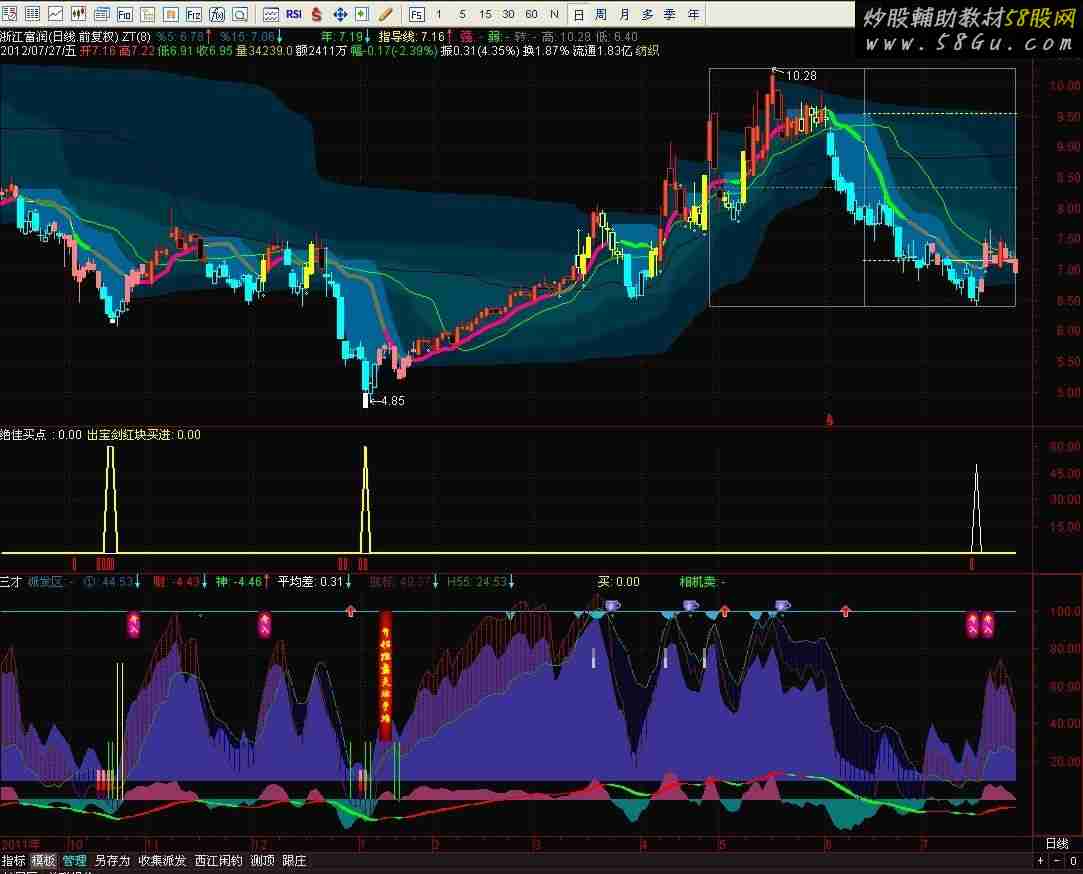Click the Fs time-share icon
The height and width of the screenshot is (874, 1083).
tap(416, 14)
